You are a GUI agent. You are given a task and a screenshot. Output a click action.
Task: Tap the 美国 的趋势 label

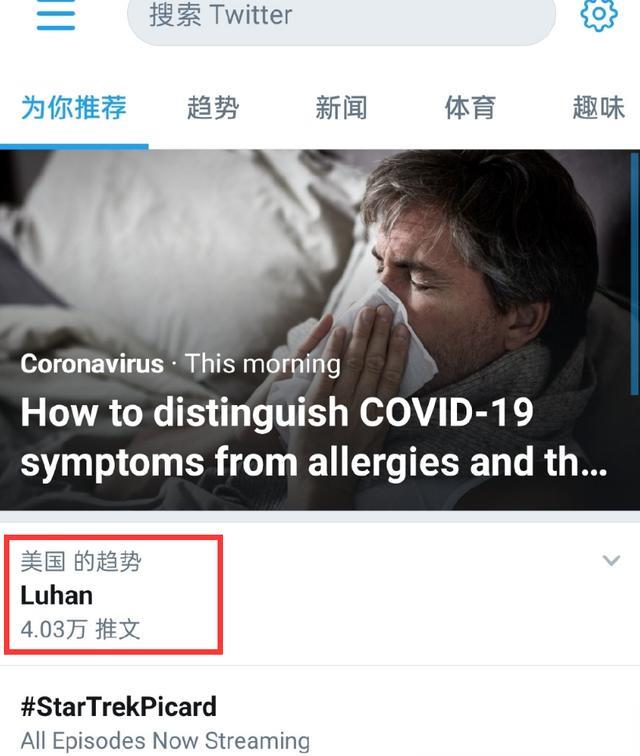tap(81, 562)
